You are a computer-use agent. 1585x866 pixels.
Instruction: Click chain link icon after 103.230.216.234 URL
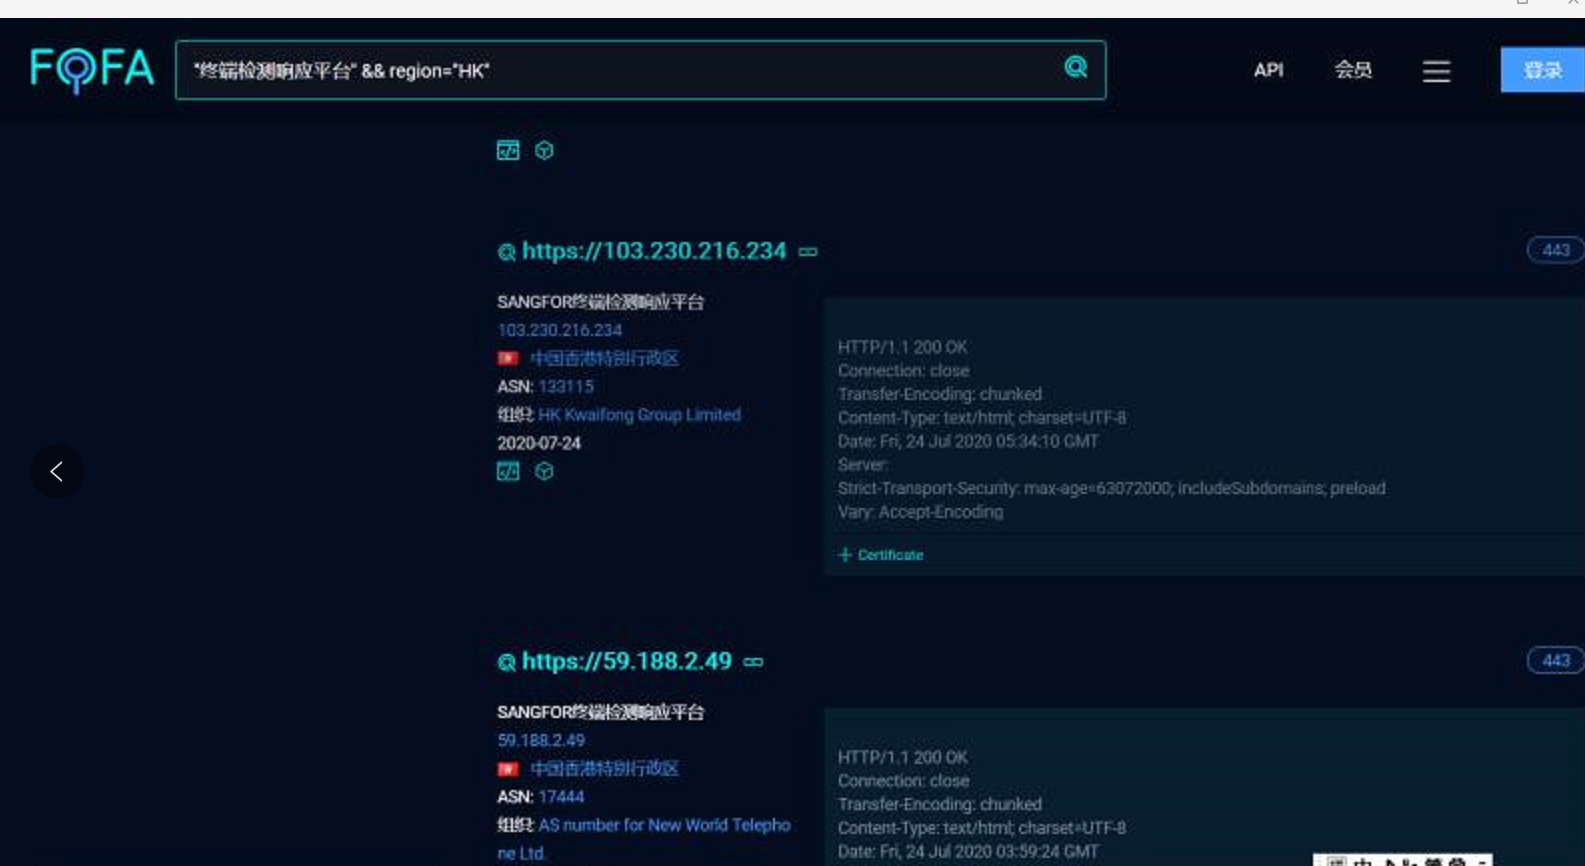808,252
